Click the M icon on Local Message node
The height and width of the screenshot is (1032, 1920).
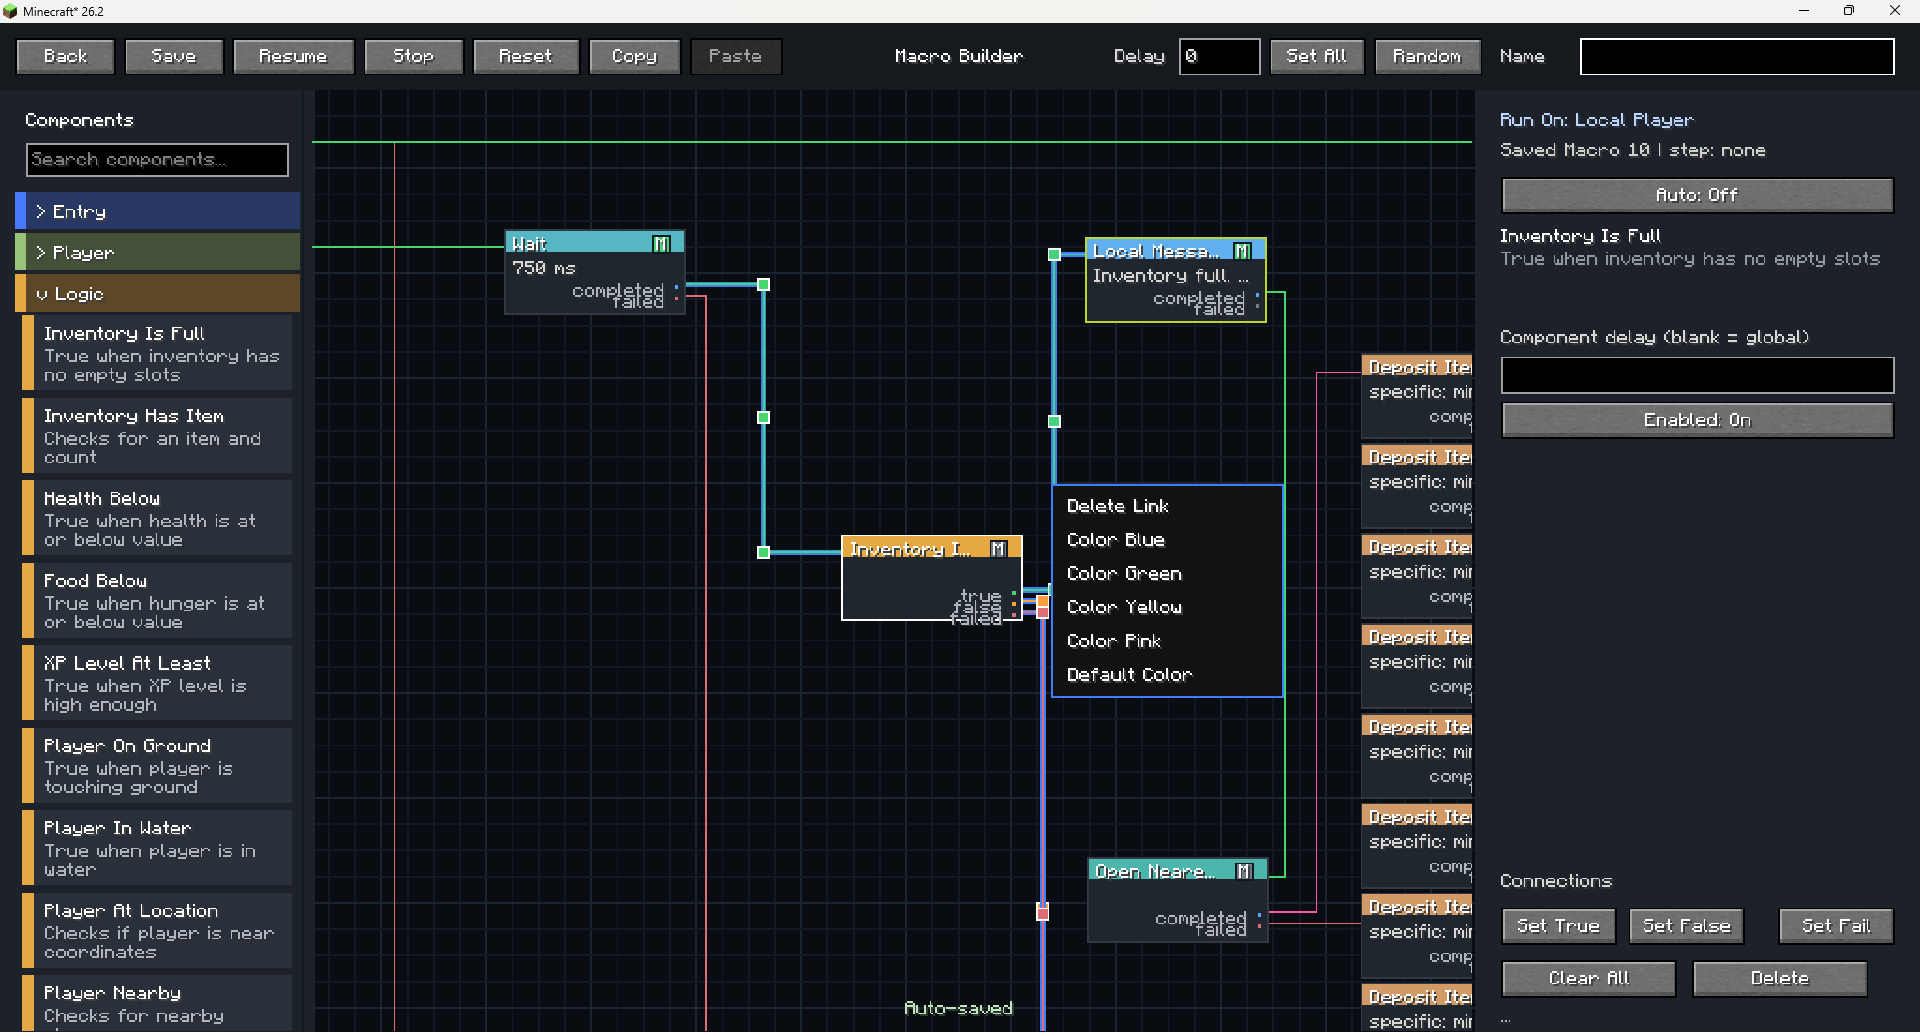tap(1242, 251)
